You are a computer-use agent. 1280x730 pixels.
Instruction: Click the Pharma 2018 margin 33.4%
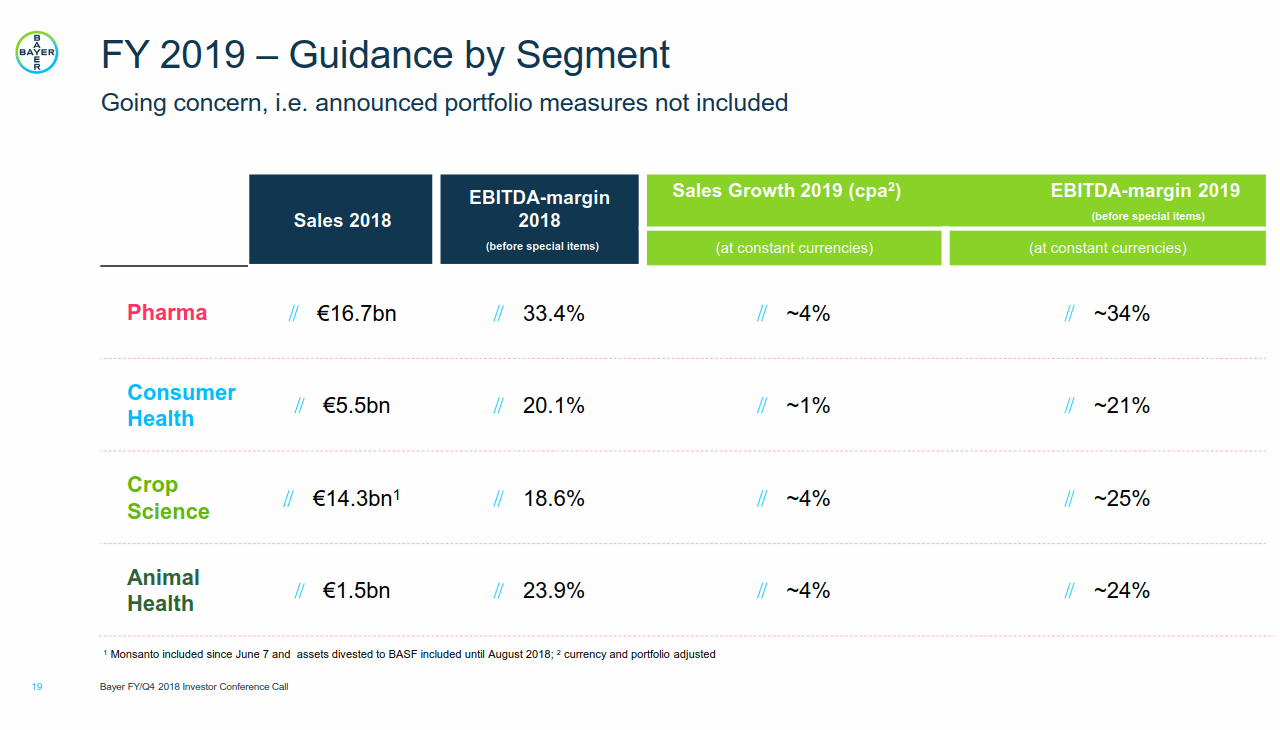553,314
